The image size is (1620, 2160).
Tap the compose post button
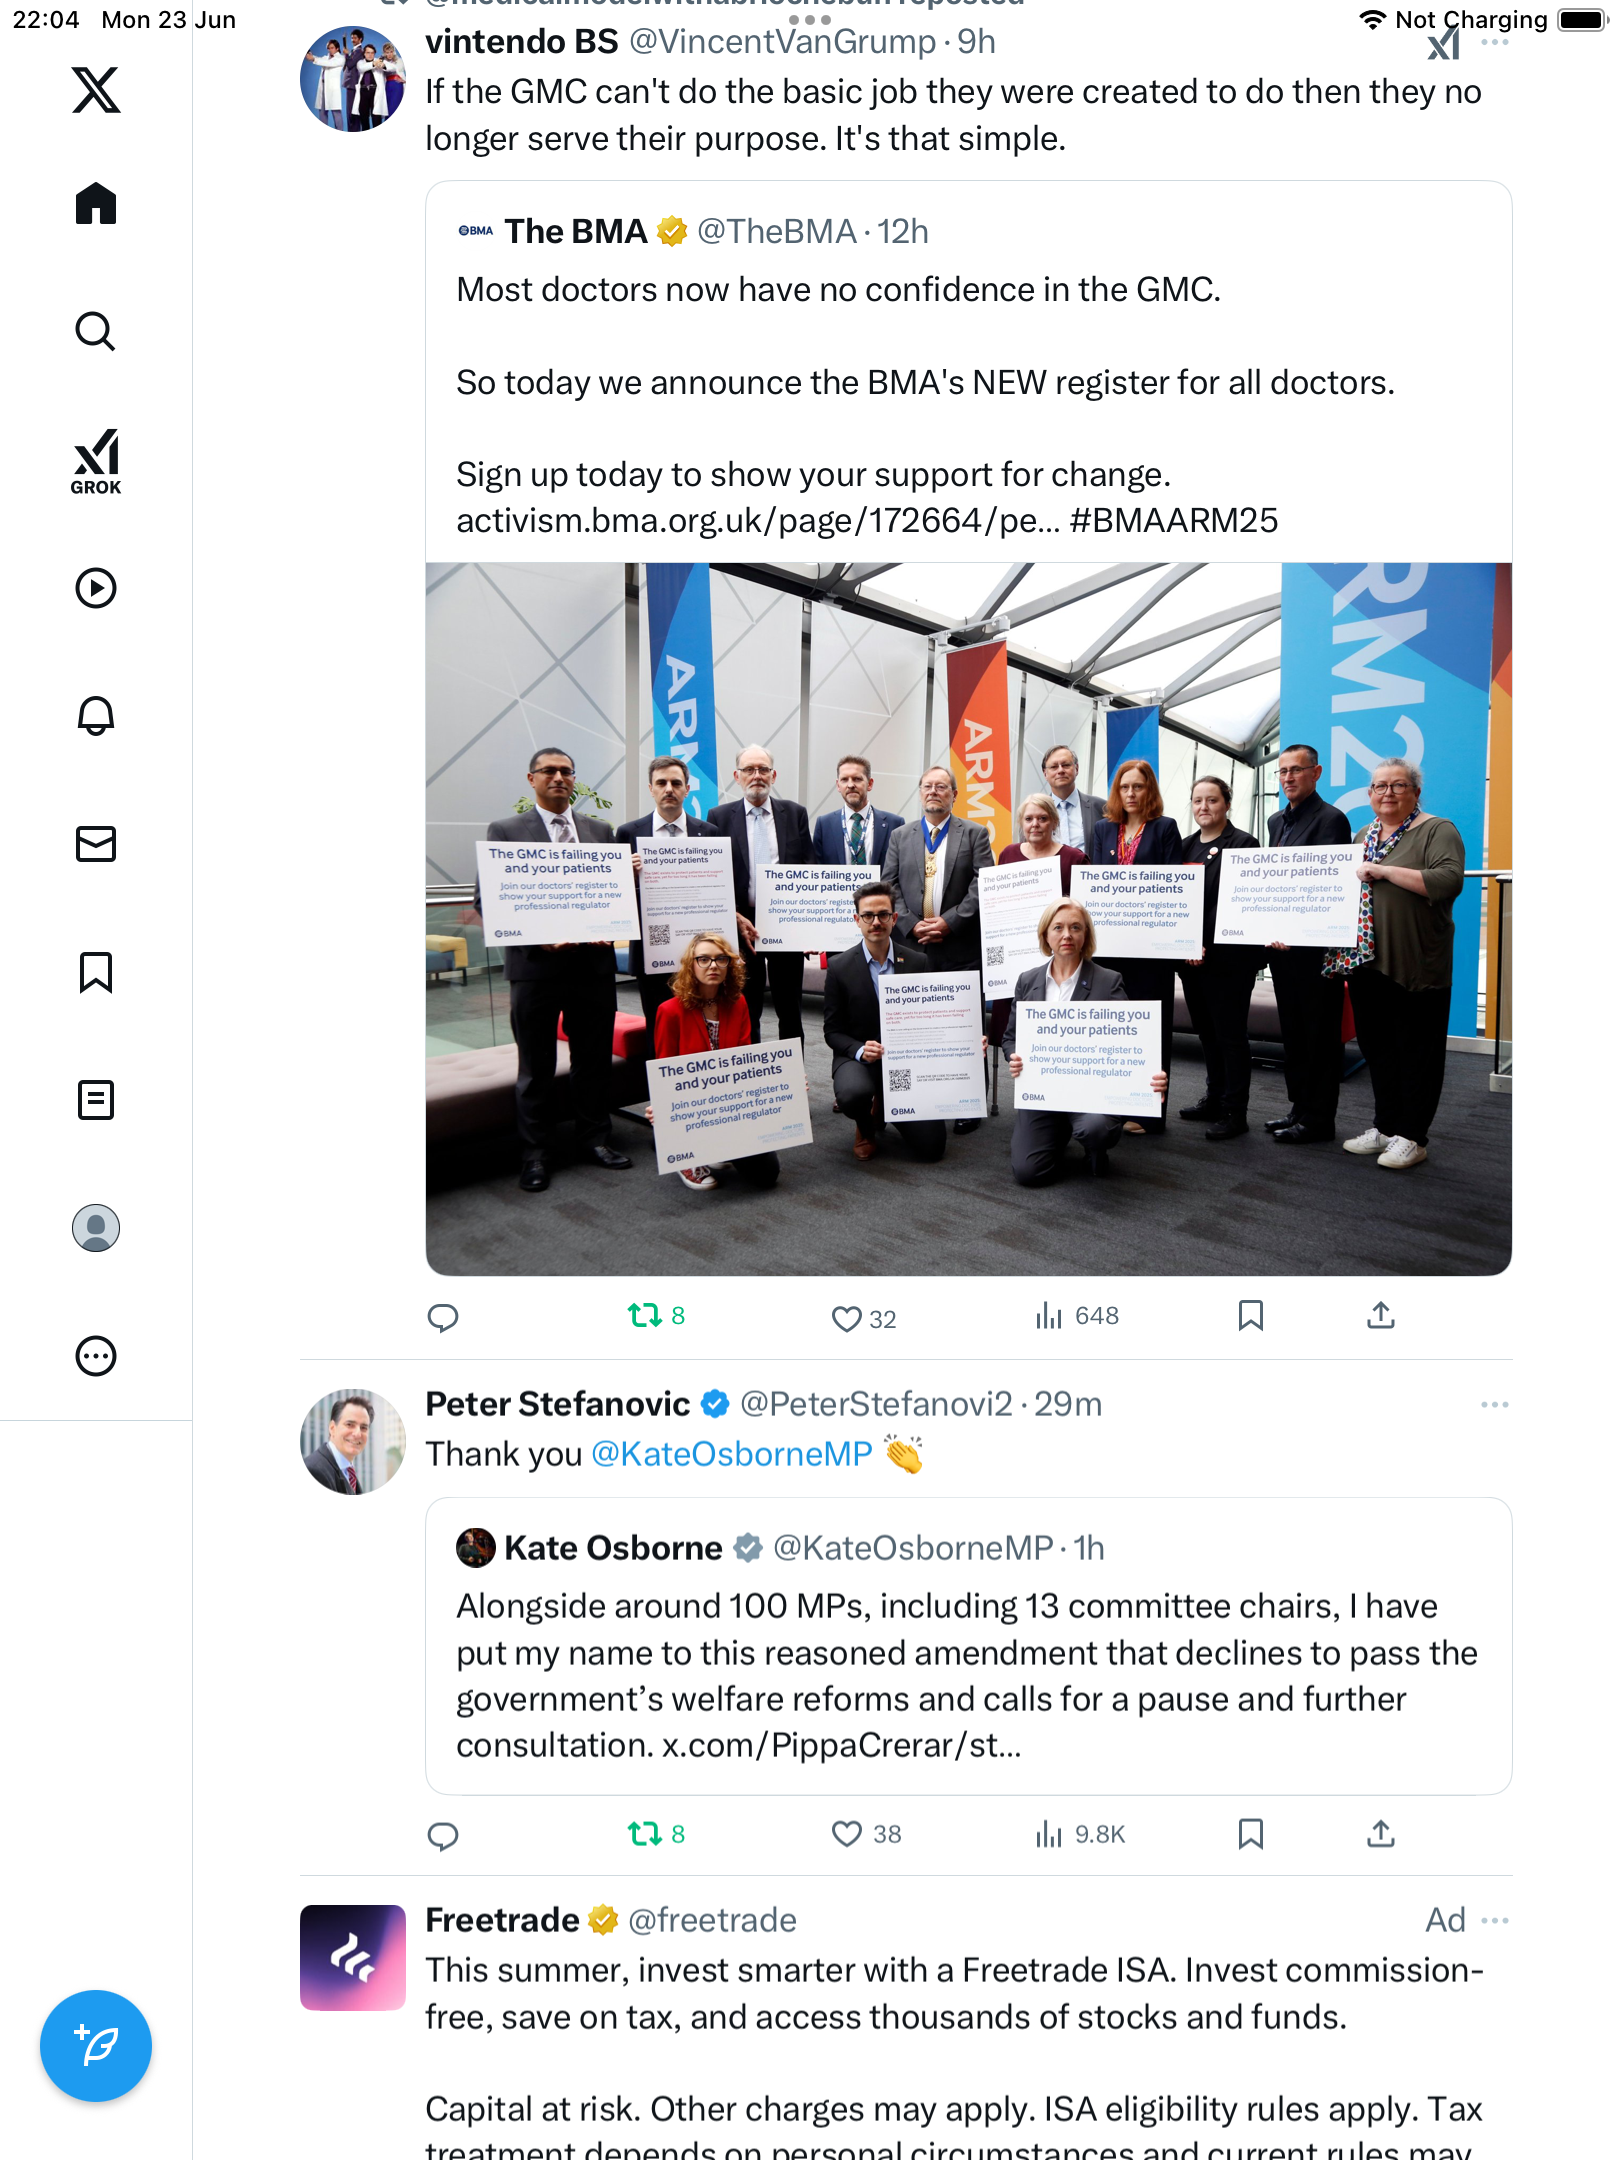(x=96, y=2045)
